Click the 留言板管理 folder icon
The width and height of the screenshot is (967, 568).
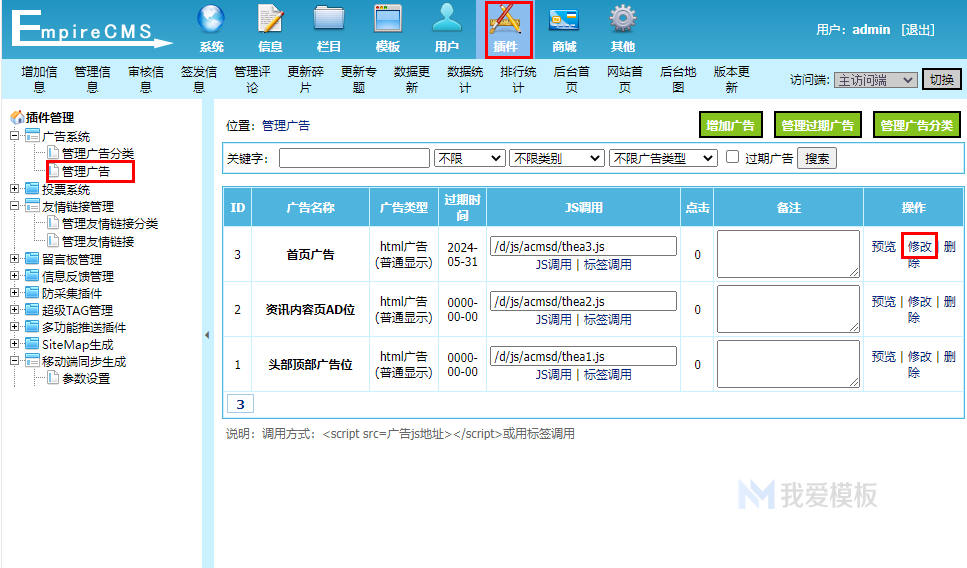[x=32, y=258]
